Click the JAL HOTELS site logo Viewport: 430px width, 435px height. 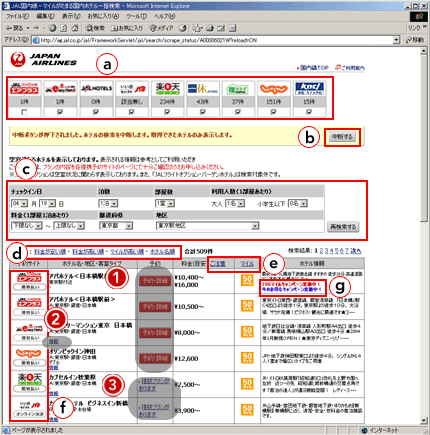coord(96,89)
